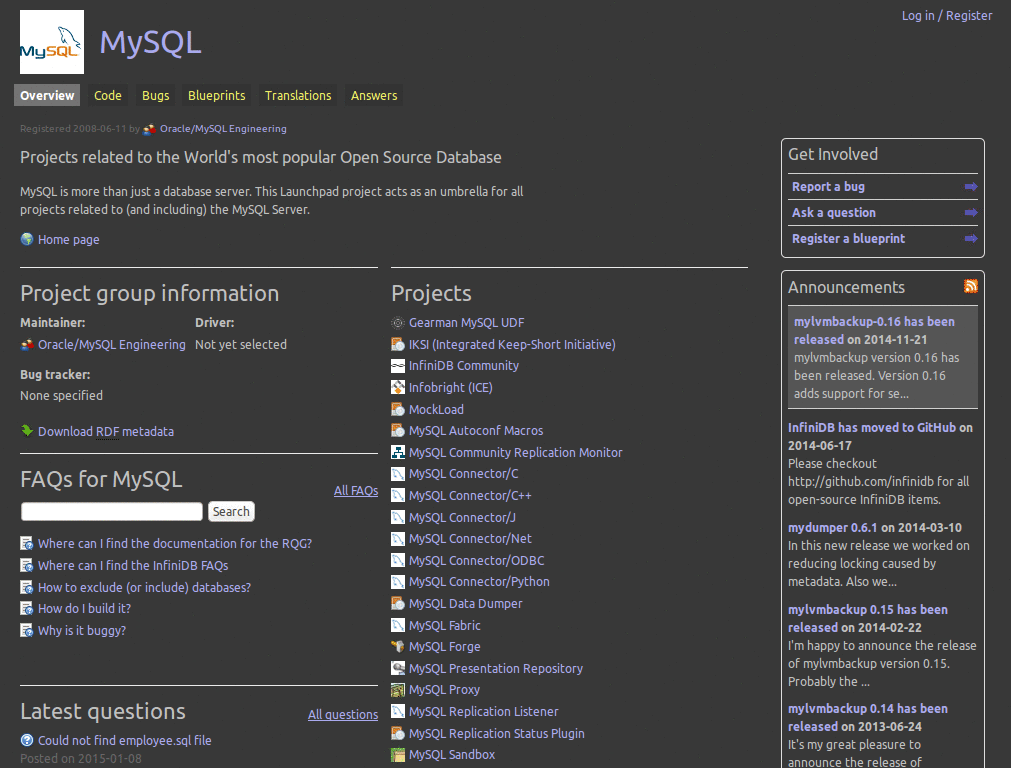Click the MockLoad project icon
This screenshot has height=768, width=1024.
pos(398,409)
